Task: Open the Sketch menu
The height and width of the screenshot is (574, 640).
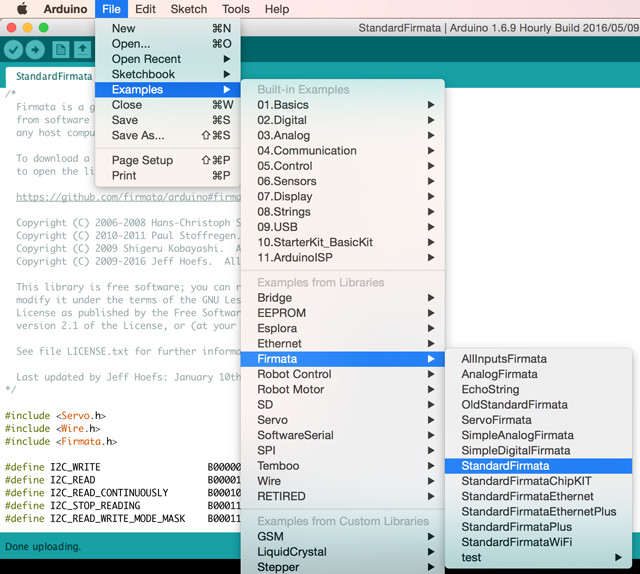Action: [x=189, y=9]
